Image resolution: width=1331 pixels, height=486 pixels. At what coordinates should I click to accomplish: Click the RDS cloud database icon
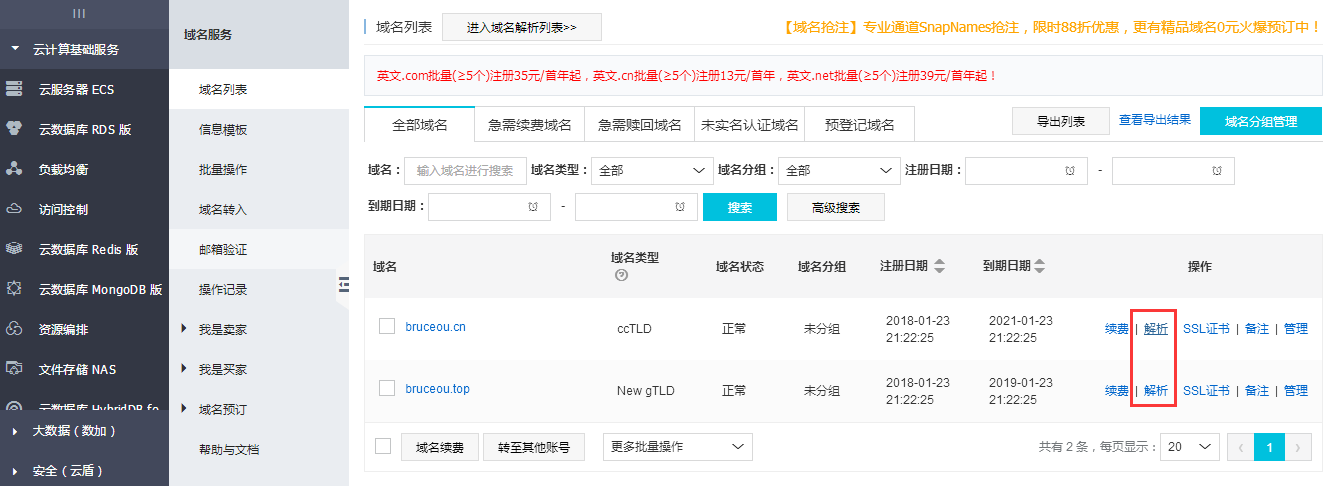pos(14,129)
